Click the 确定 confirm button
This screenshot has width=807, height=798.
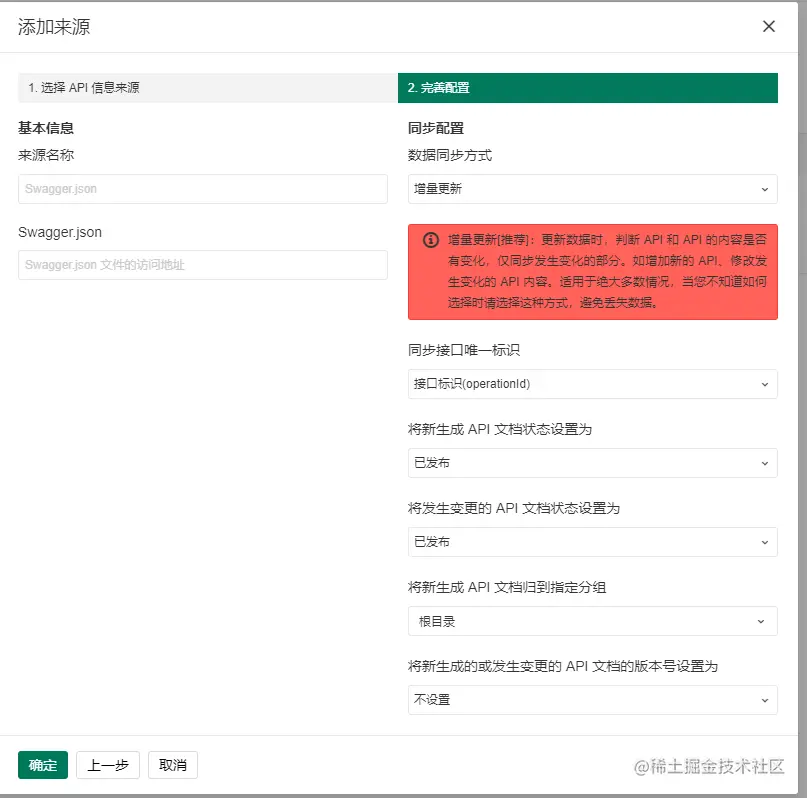tap(42, 765)
